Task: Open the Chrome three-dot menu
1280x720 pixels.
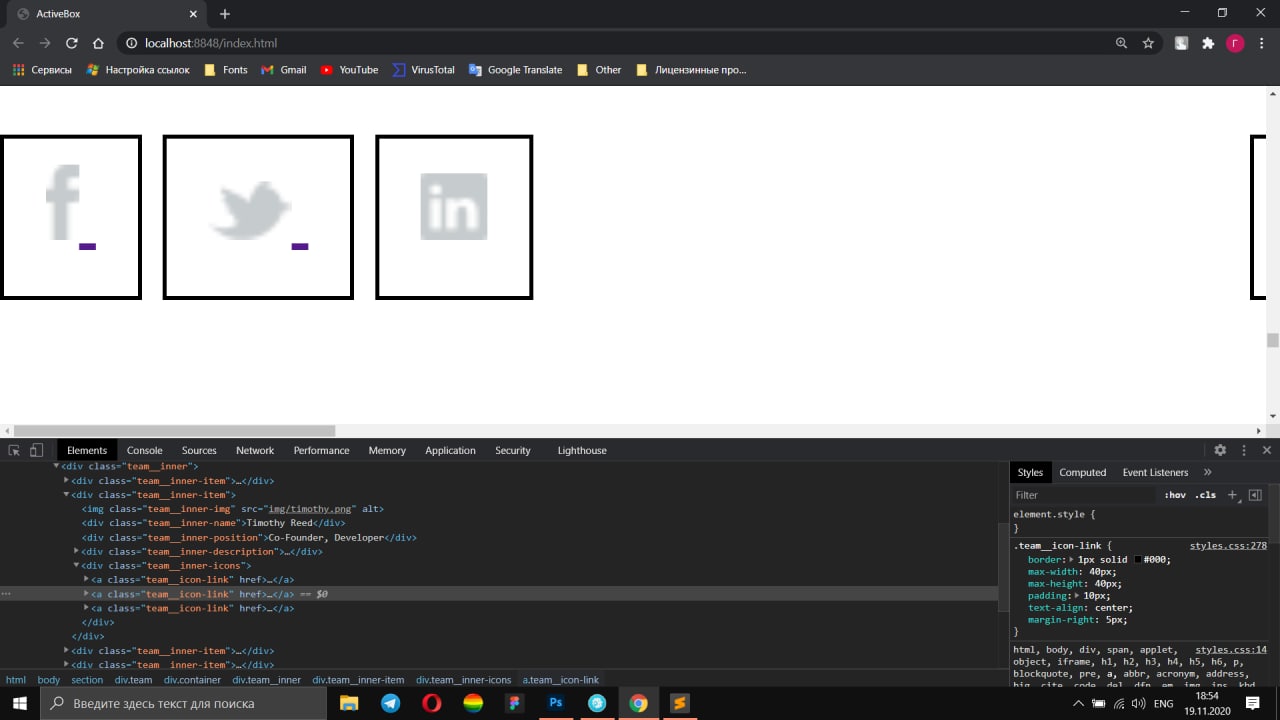Action: [x=1262, y=43]
